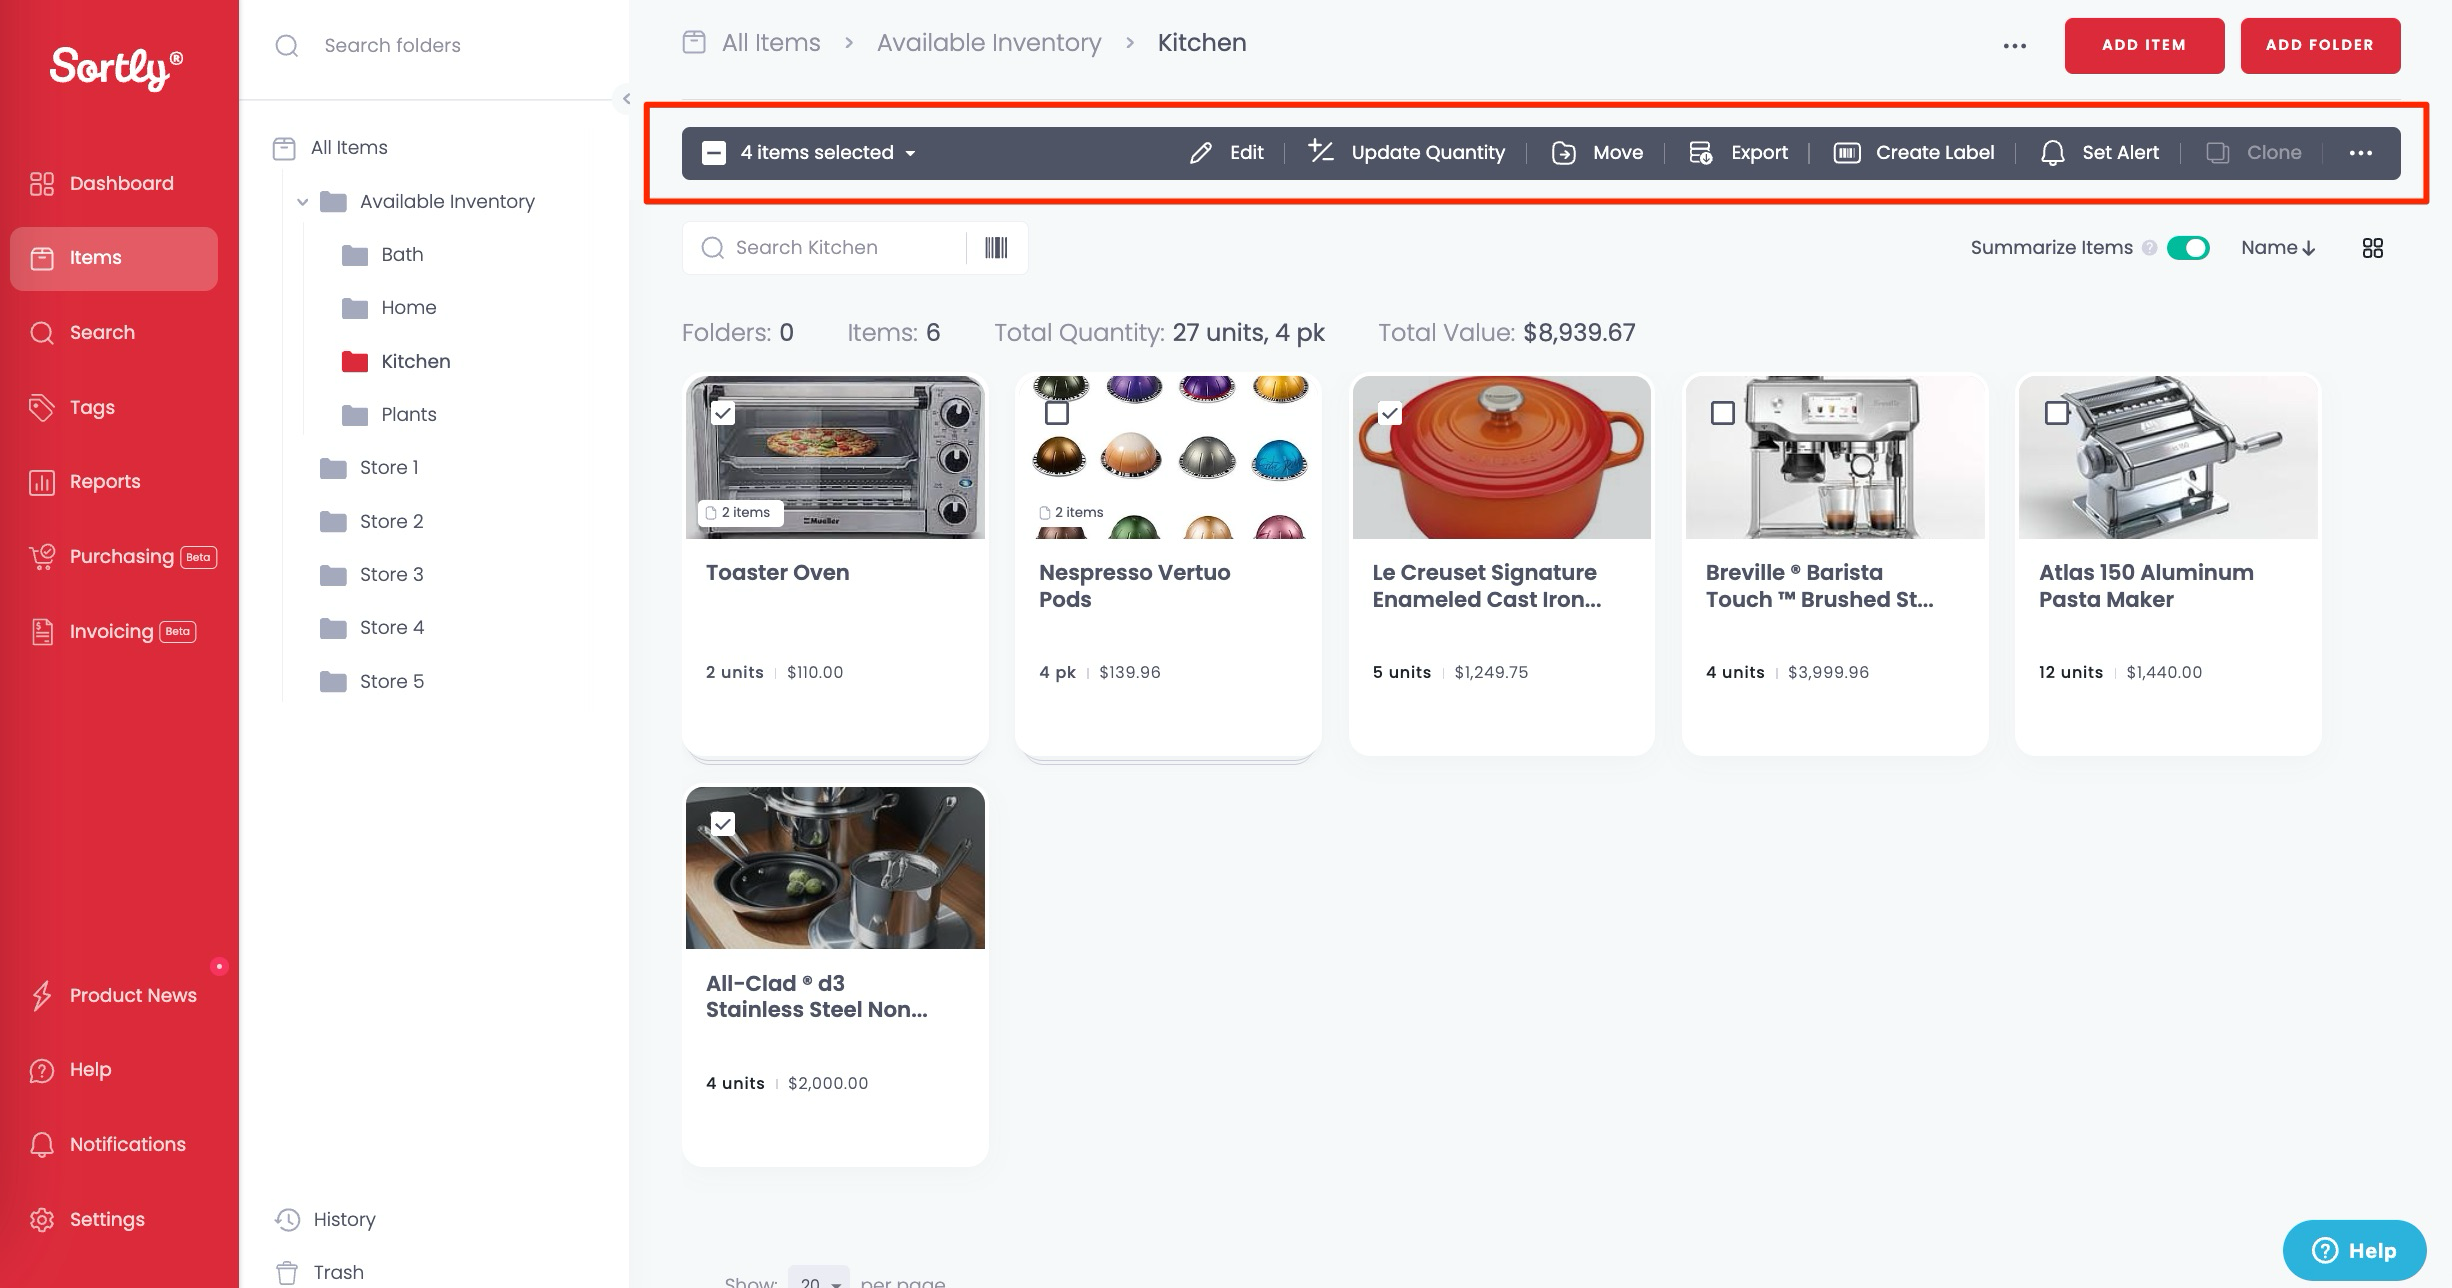Click Summarize Items info icon
Image resolution: width=2452 pixels, height=1288 pixels.
pyautogui.click(x=2149, y=248)
